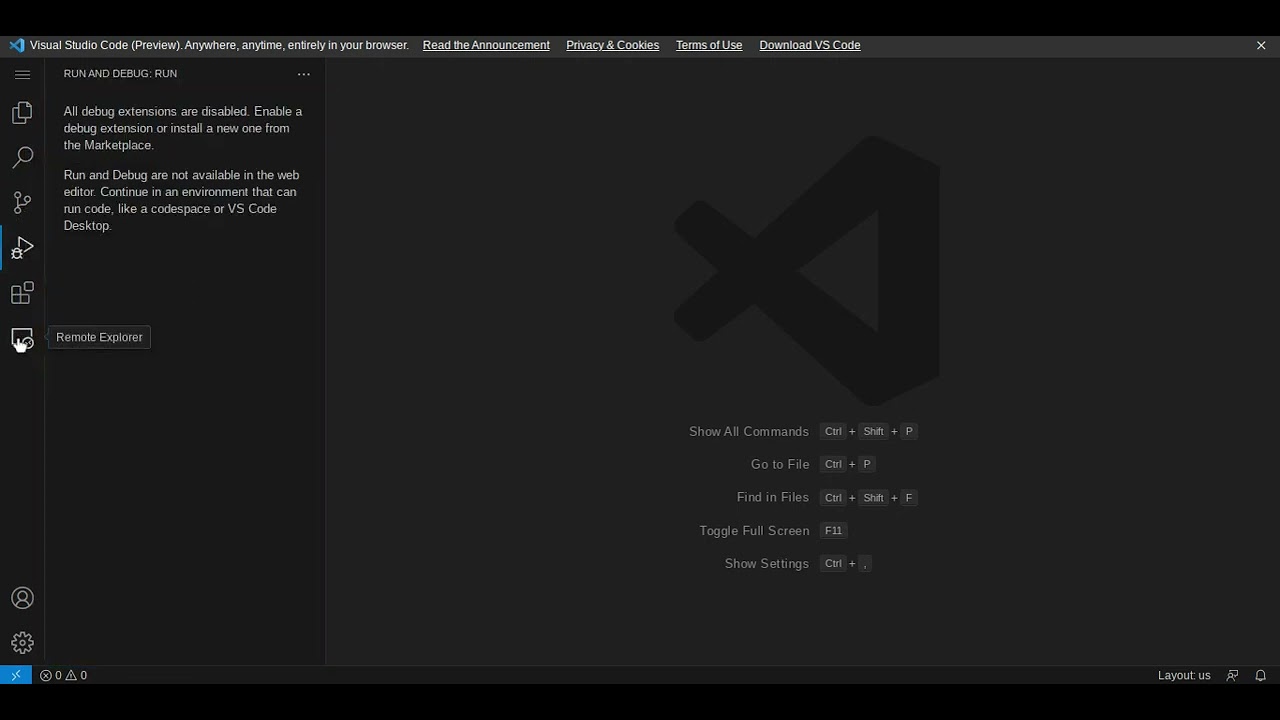This screenshot has height=720, width=1280.
Task: Close the announcement banner
Action: [x=1261, y=45]
